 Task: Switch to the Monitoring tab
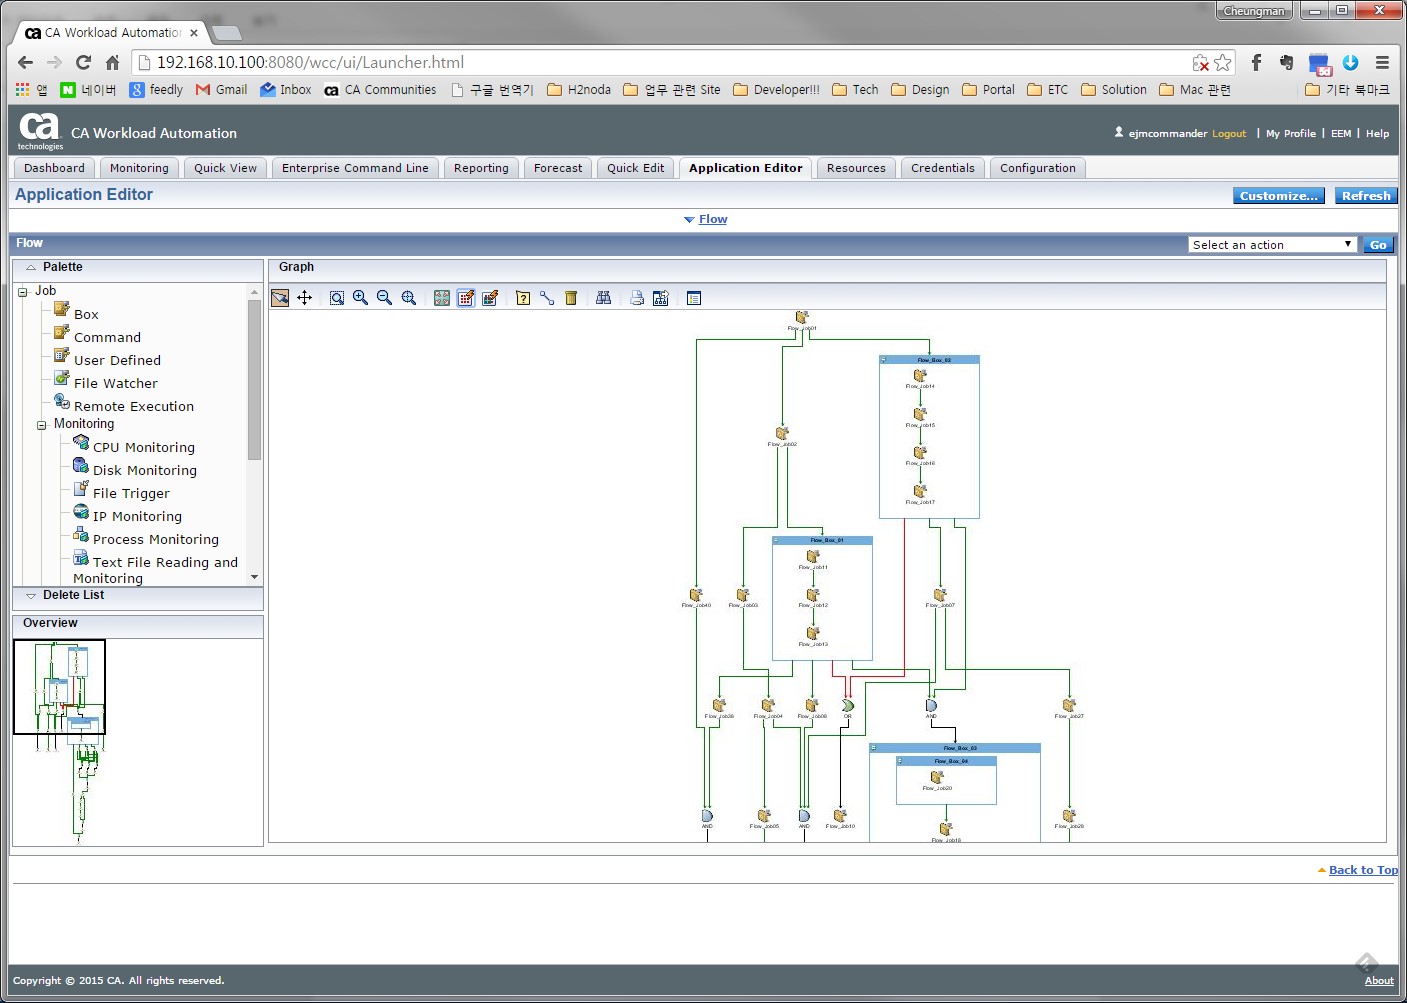(x=139, y=168)
